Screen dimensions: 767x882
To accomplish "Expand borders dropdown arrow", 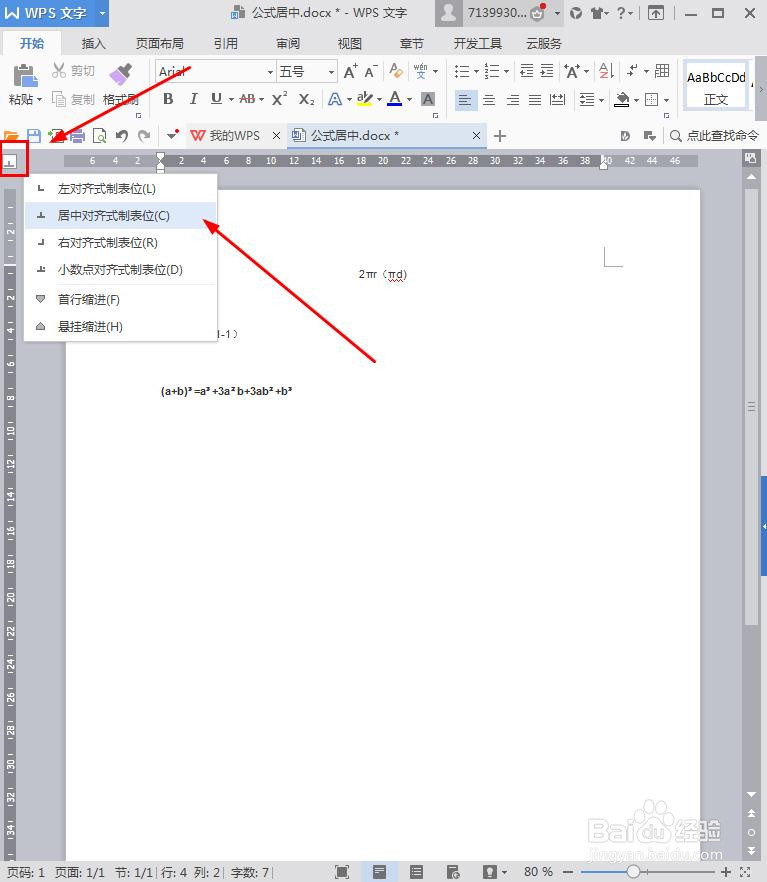I will pyautogui.click(x=666, y=100).
